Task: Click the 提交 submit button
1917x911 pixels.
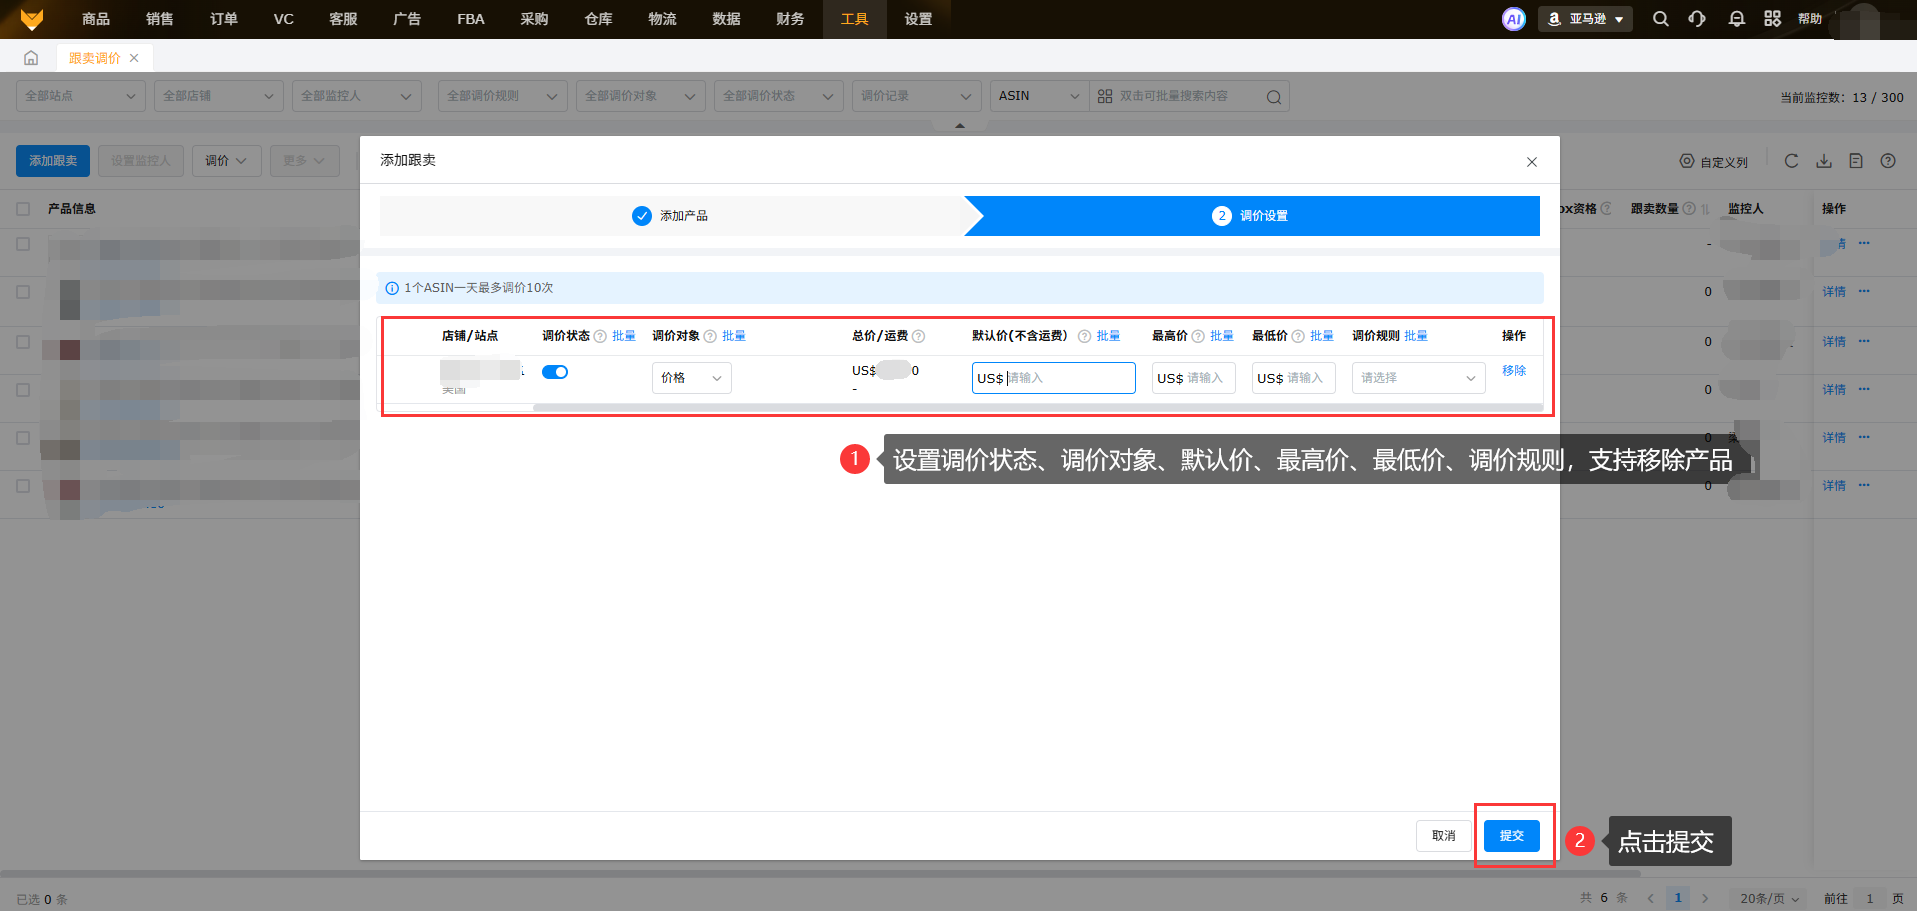Action: [x=1511, y=836]
